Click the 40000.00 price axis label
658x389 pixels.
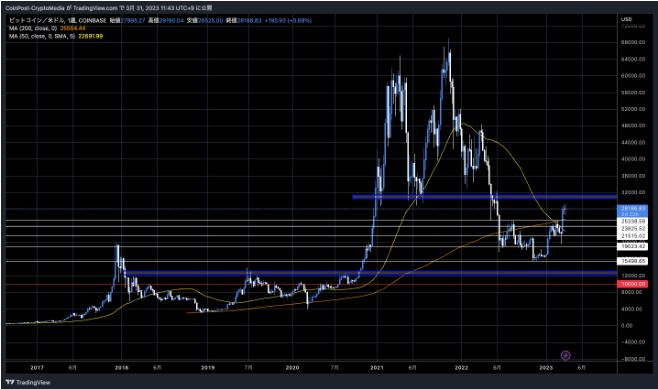(633, 159)
